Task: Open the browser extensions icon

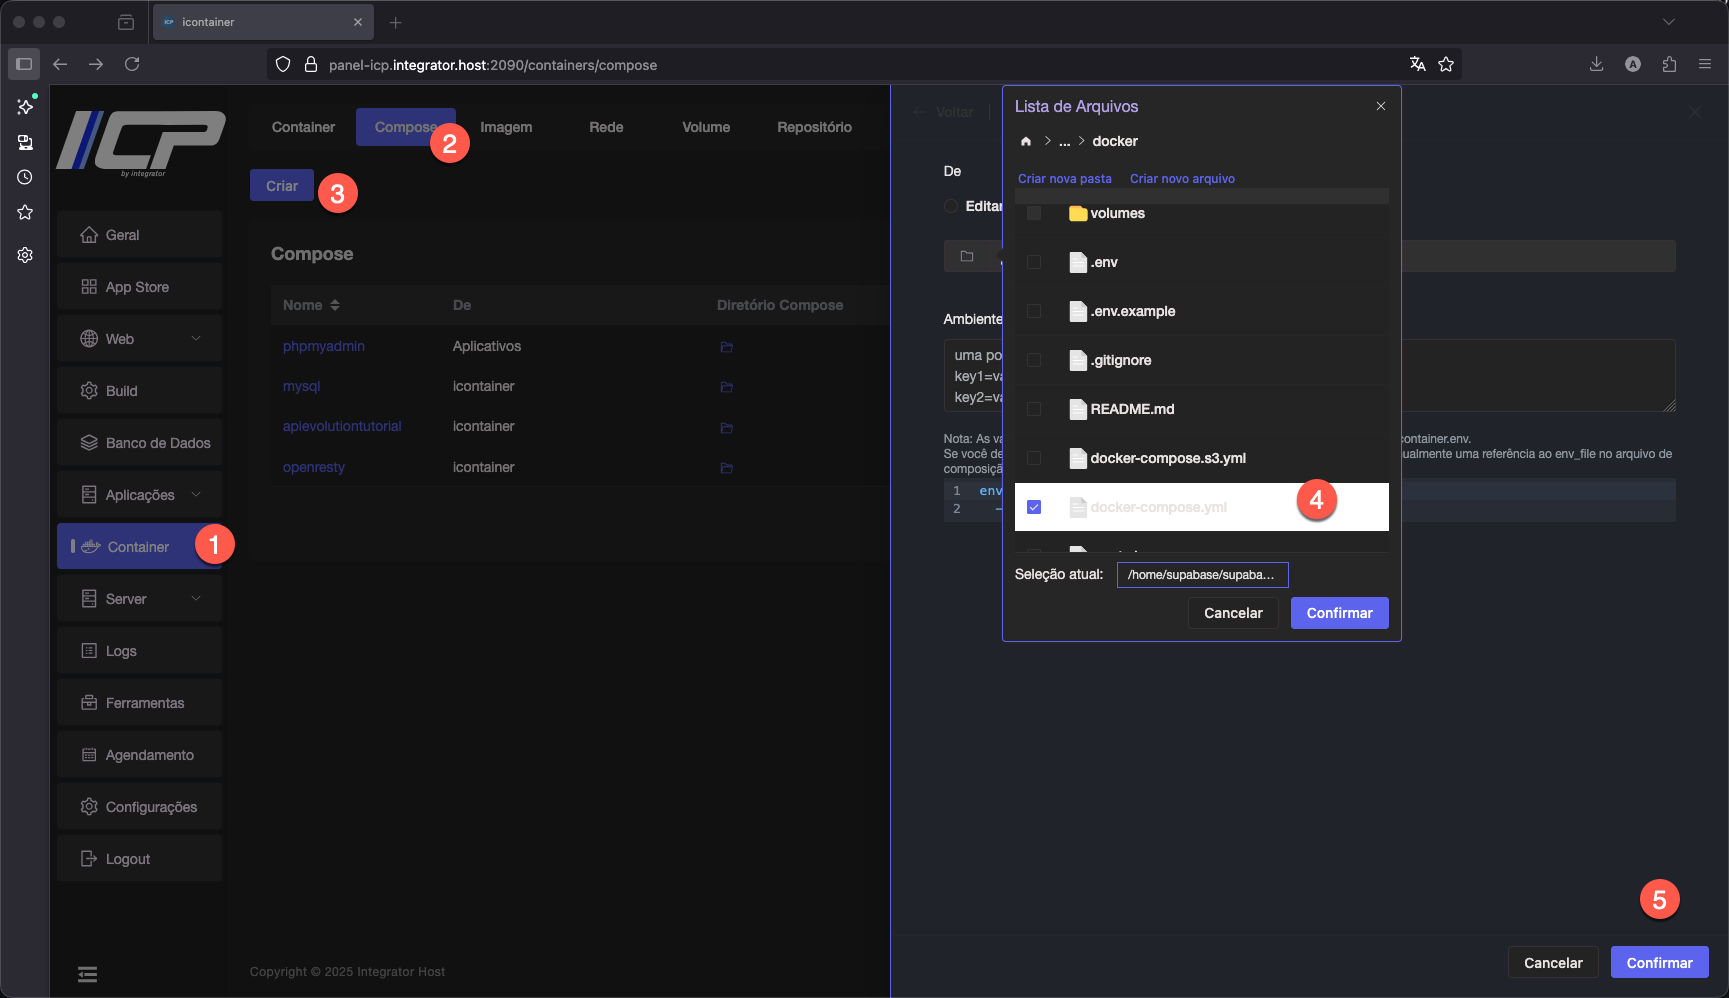Action: point(1669,64)
